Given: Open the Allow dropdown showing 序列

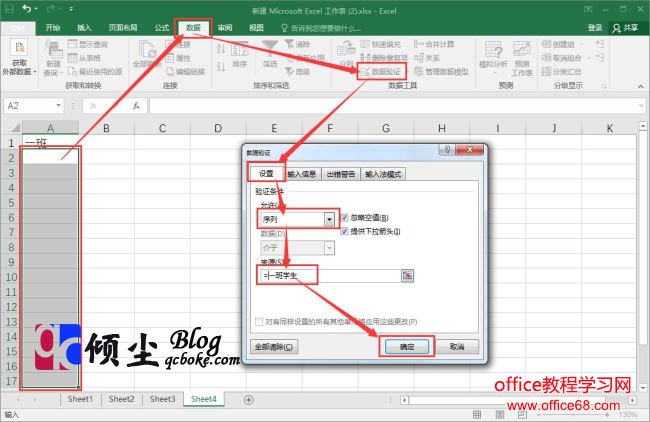Looking at the screenshot, I should click(x=329, y=219).
